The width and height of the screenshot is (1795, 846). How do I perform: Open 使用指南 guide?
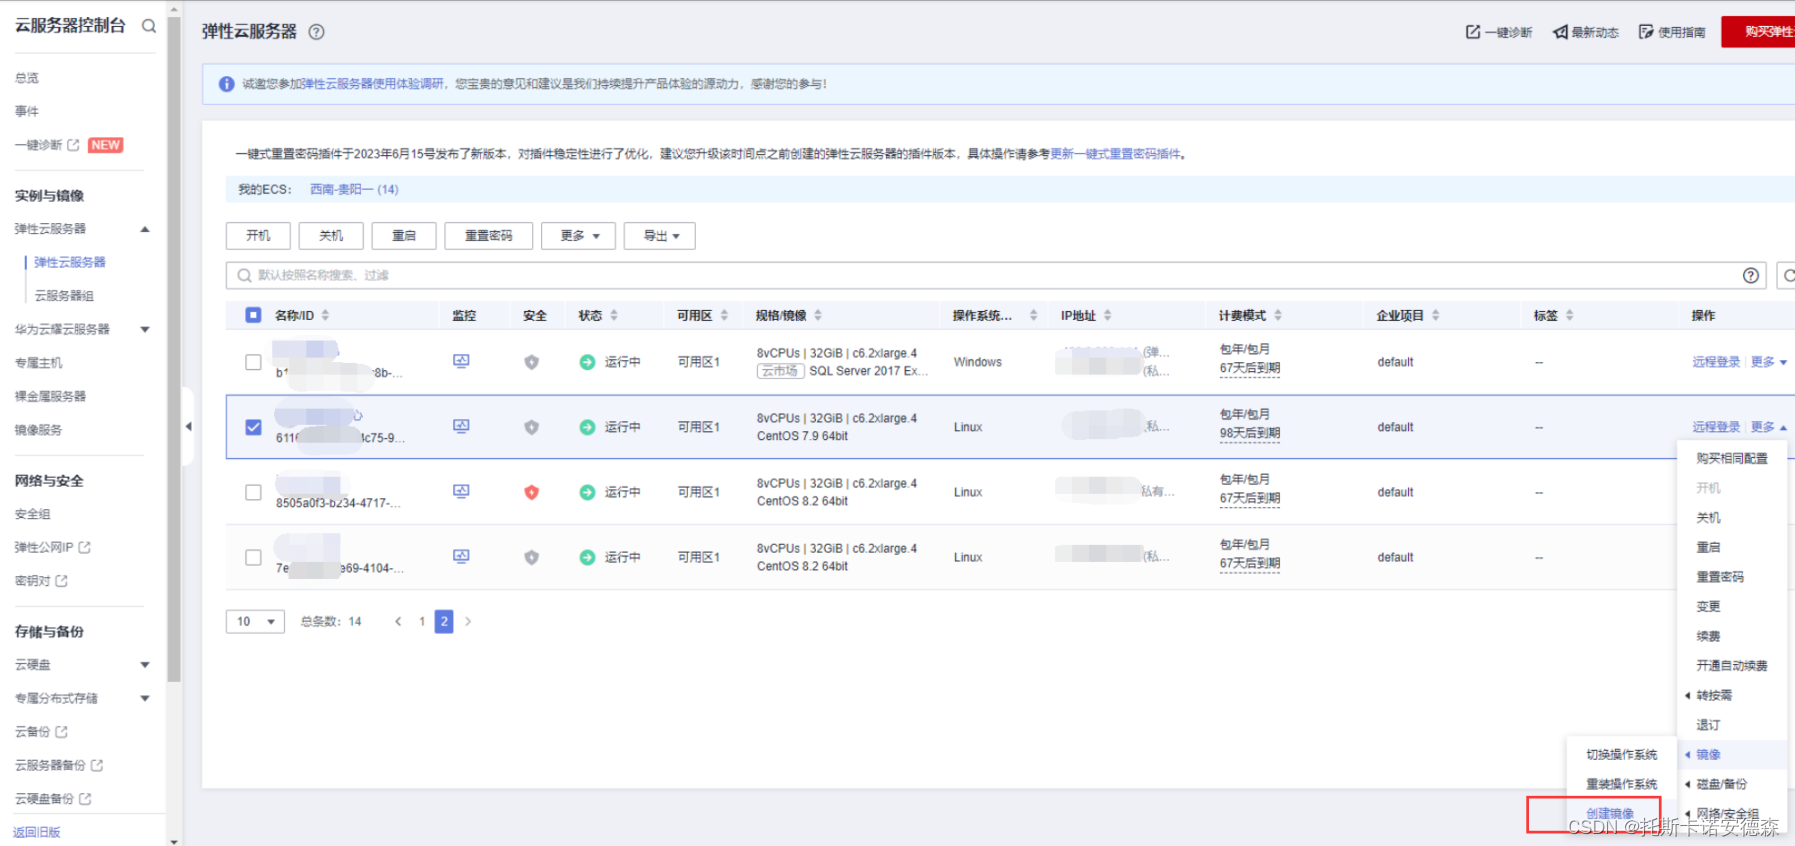1672,32
